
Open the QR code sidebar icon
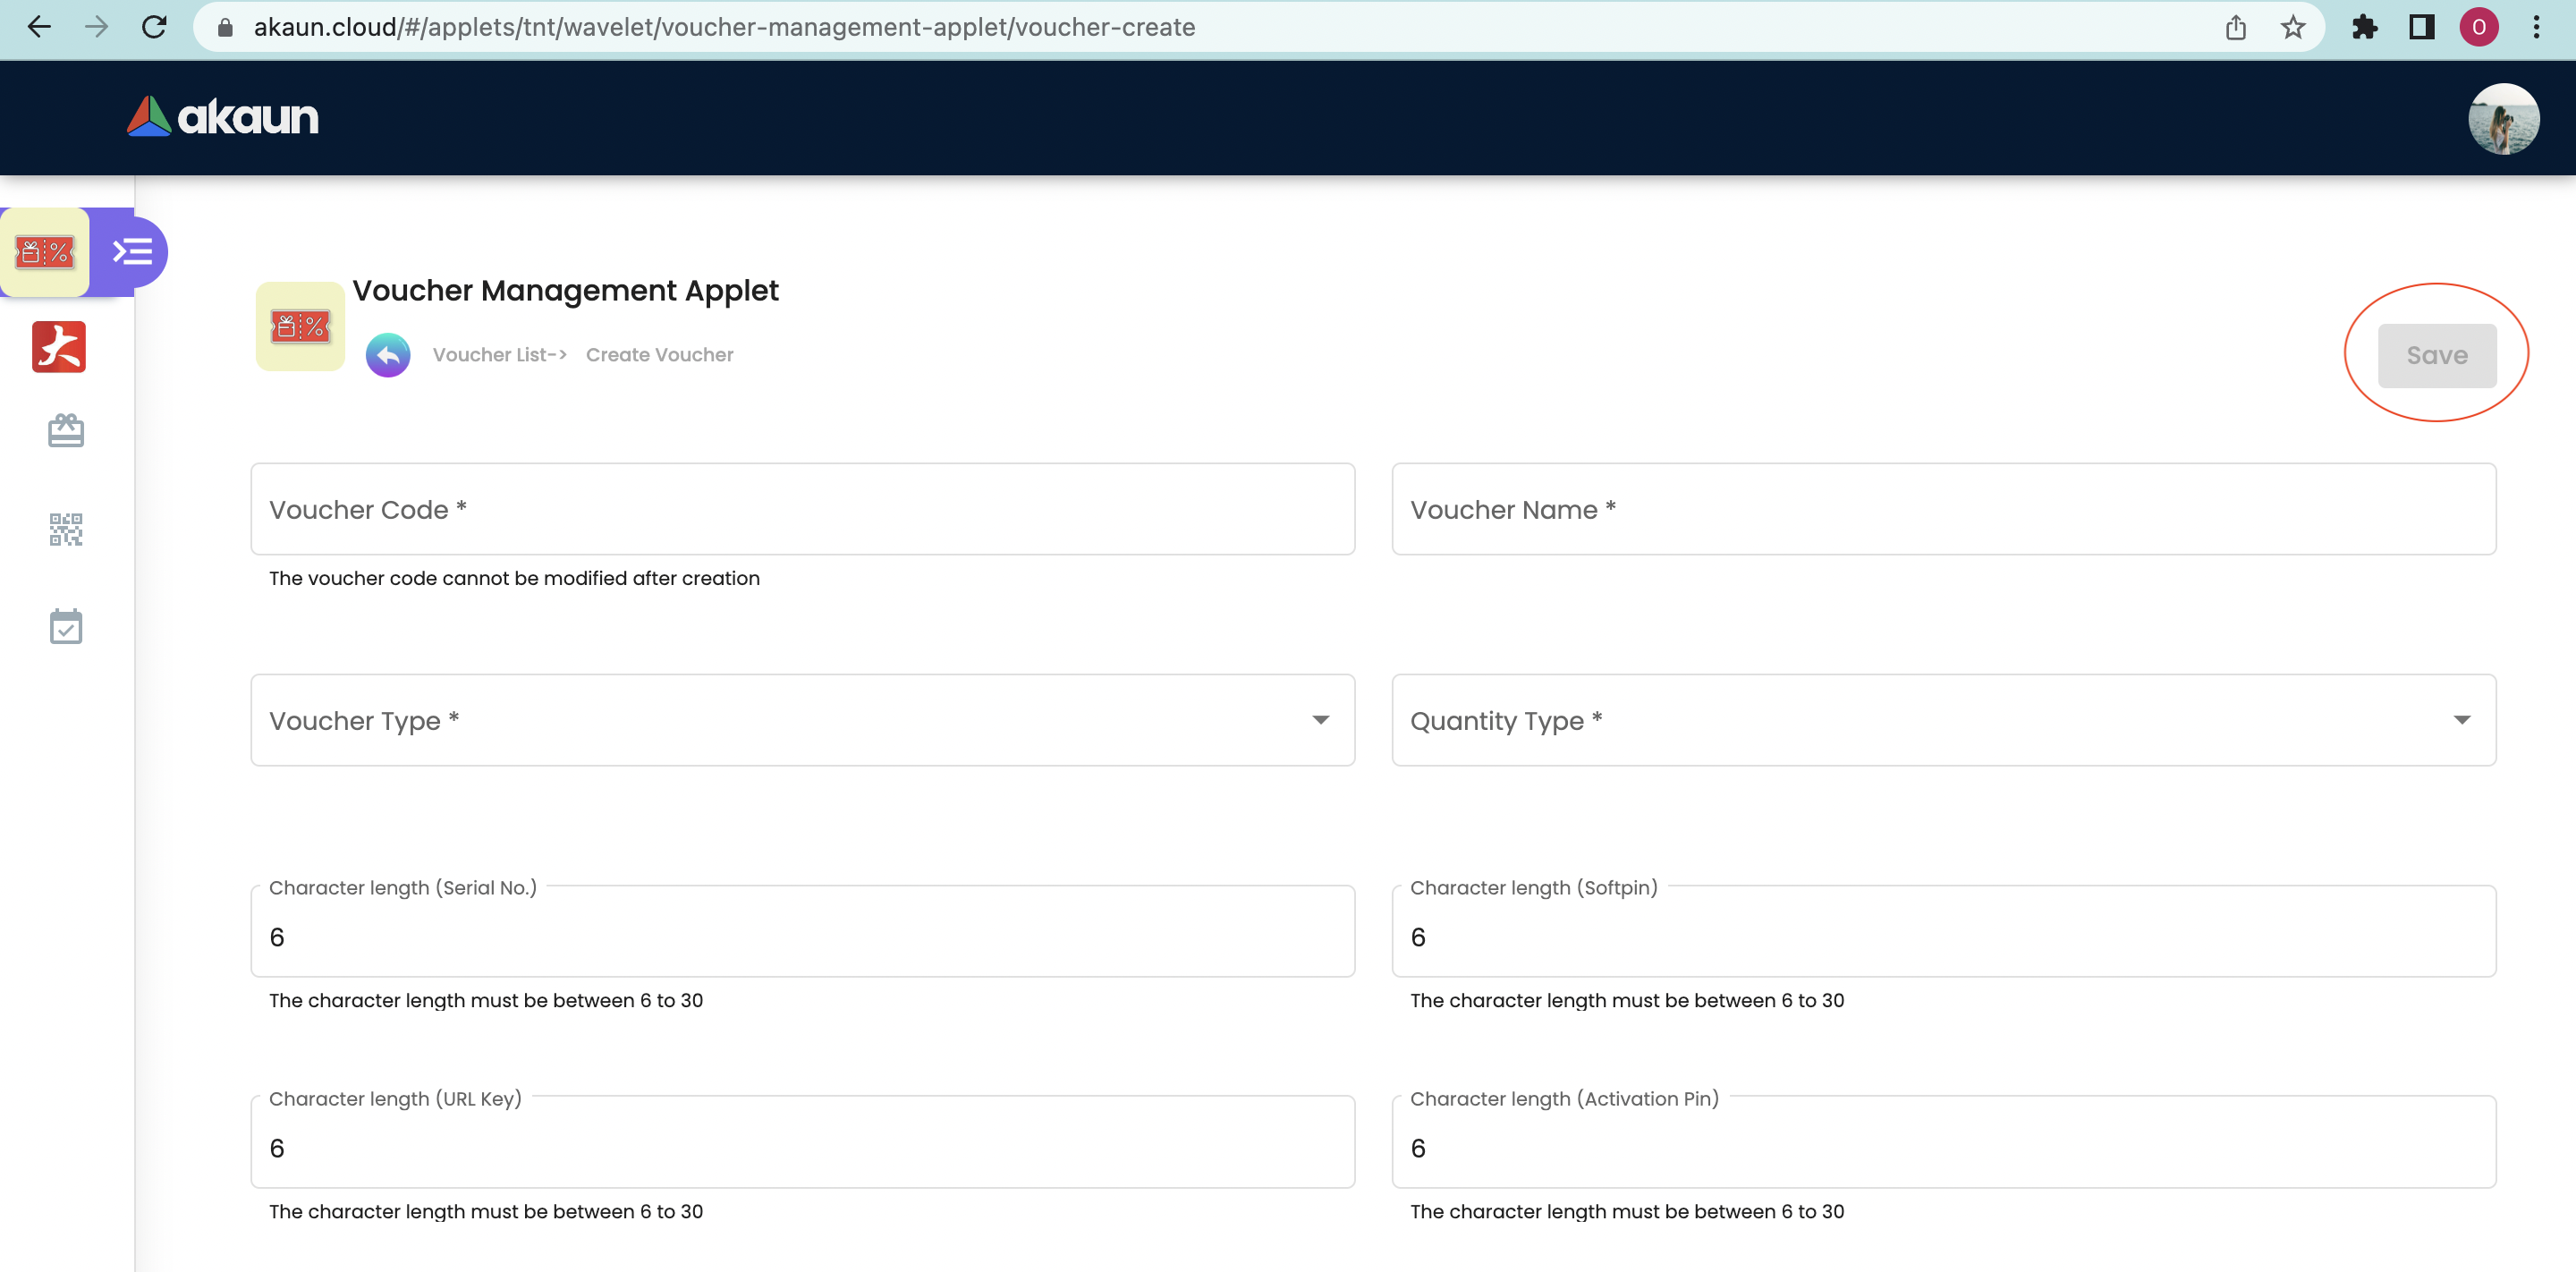[66, 529]
